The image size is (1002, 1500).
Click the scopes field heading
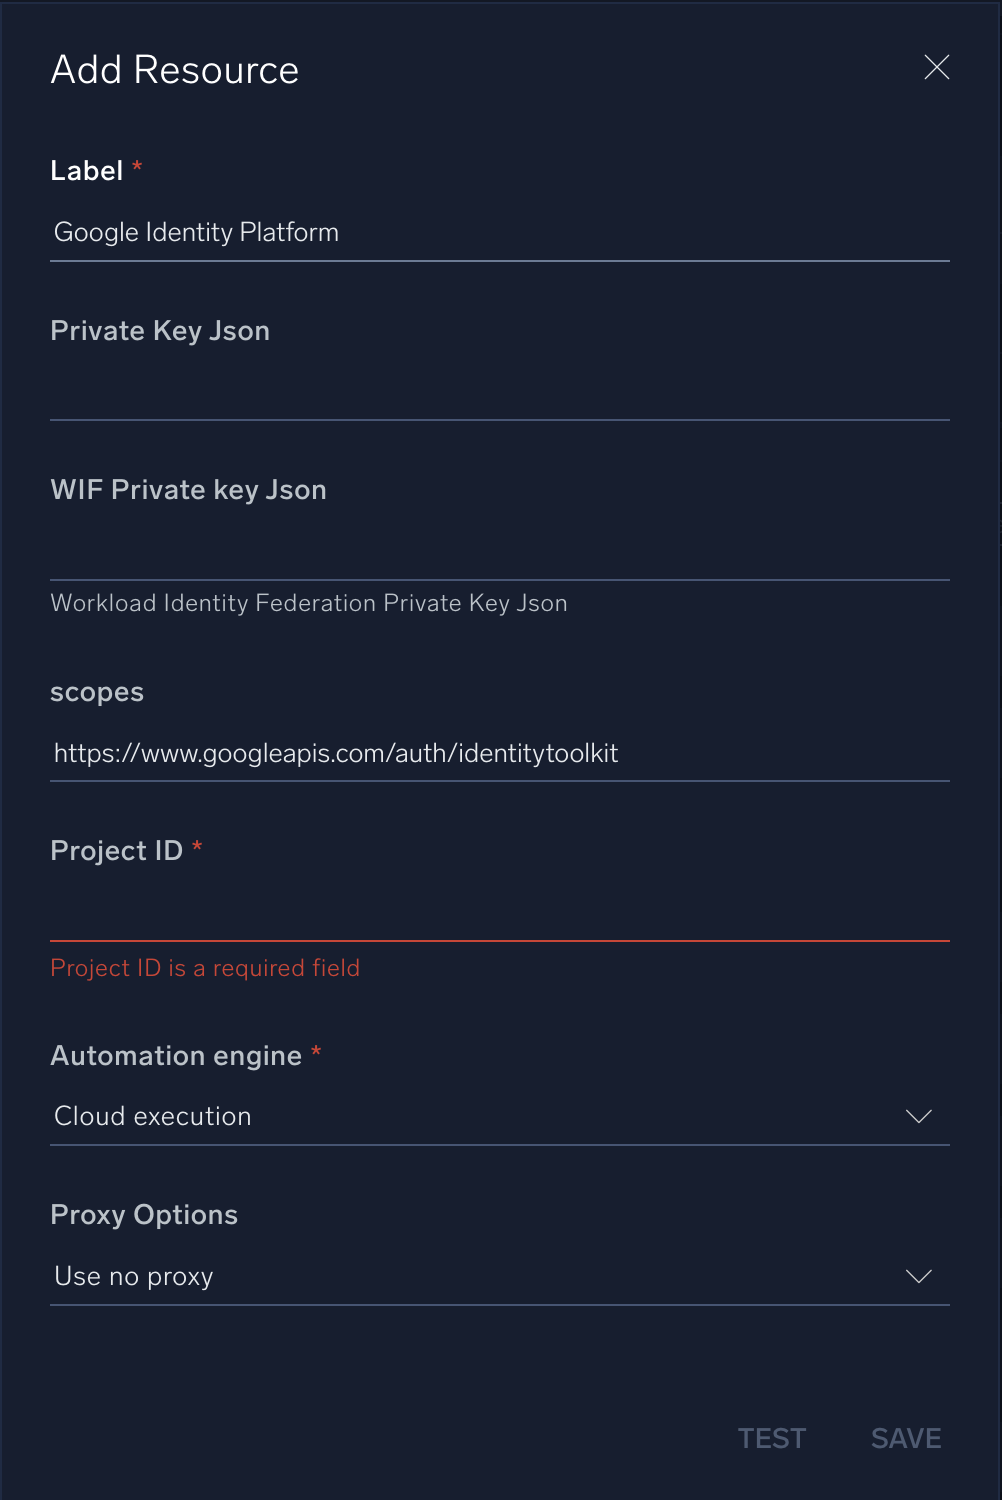pos(97,692)
